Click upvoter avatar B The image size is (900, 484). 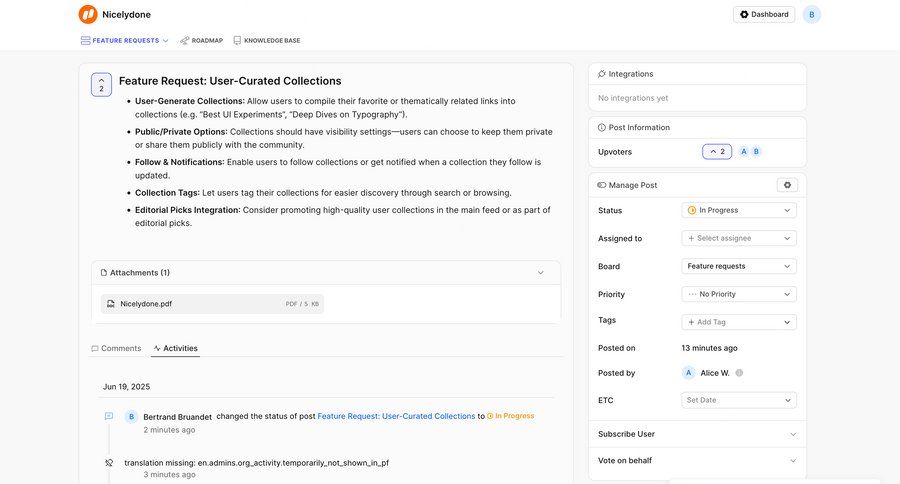tap(756, 152)
